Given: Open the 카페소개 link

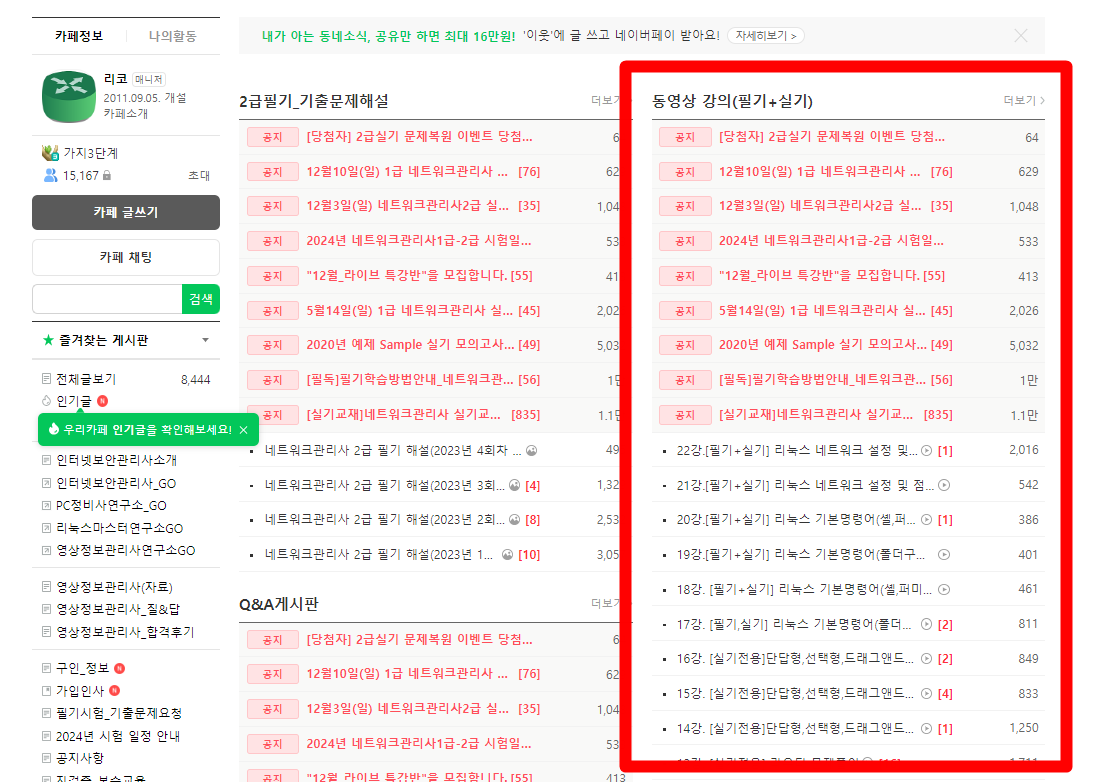Looking at the screenshot, I should tap(126, 113).
